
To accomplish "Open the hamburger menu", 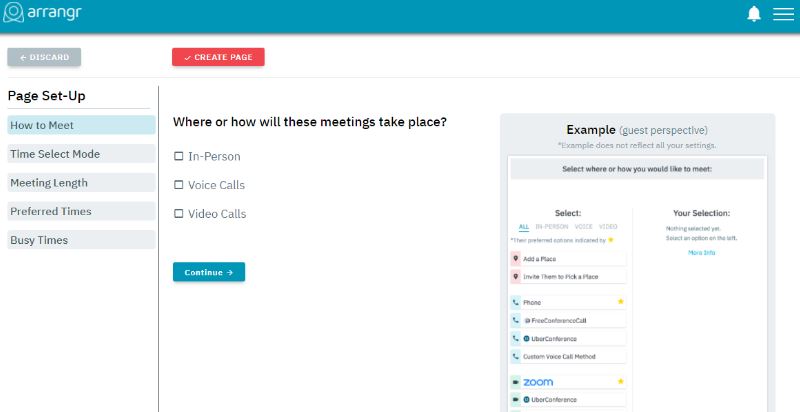I will coord(781,14).
